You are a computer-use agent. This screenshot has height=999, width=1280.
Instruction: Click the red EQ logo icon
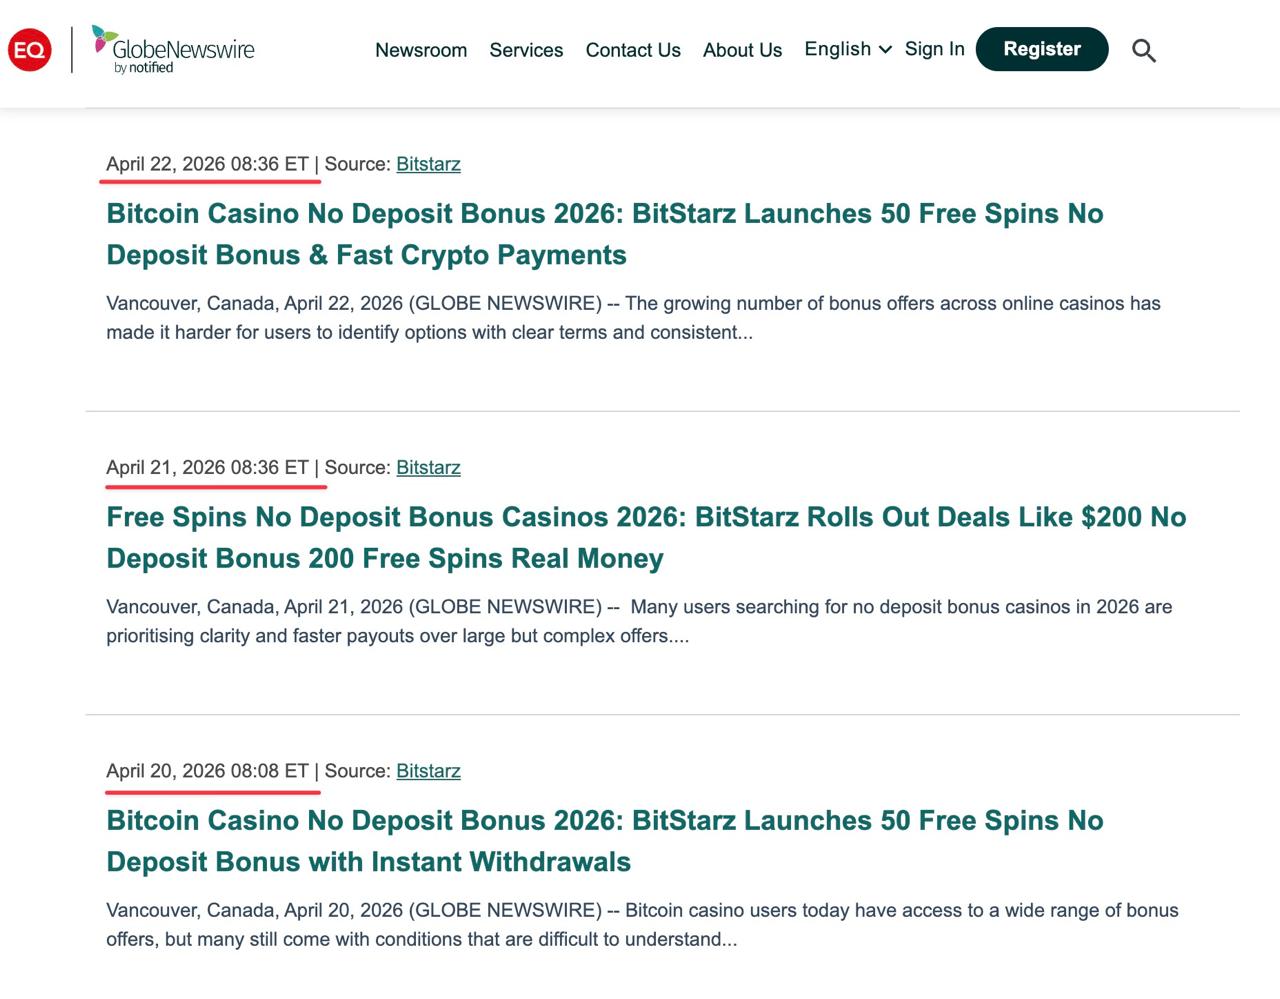point(30,50)
